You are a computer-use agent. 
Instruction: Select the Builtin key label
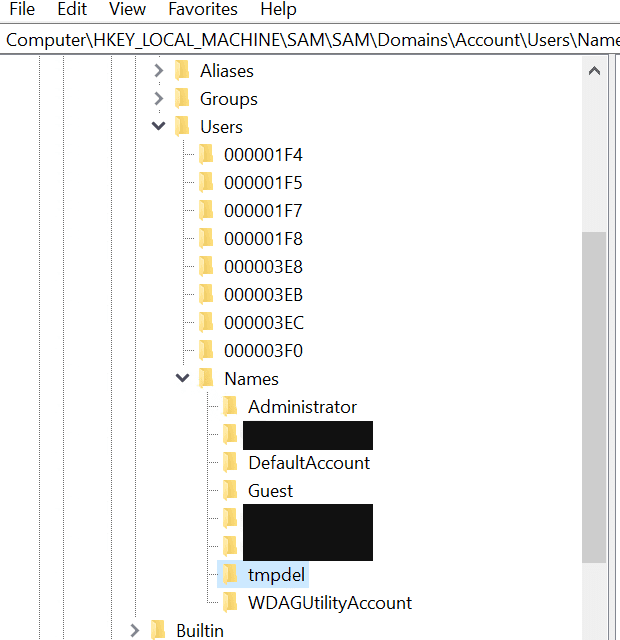pos(200,631)
